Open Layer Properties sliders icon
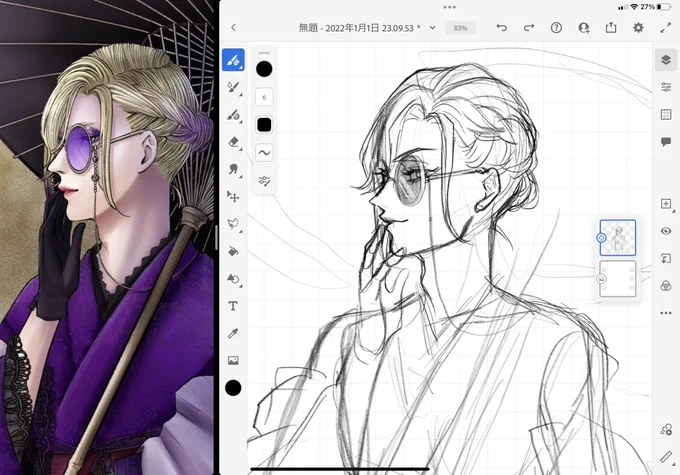The height and width of the screenshot is (475, 680). coord(666,87)
